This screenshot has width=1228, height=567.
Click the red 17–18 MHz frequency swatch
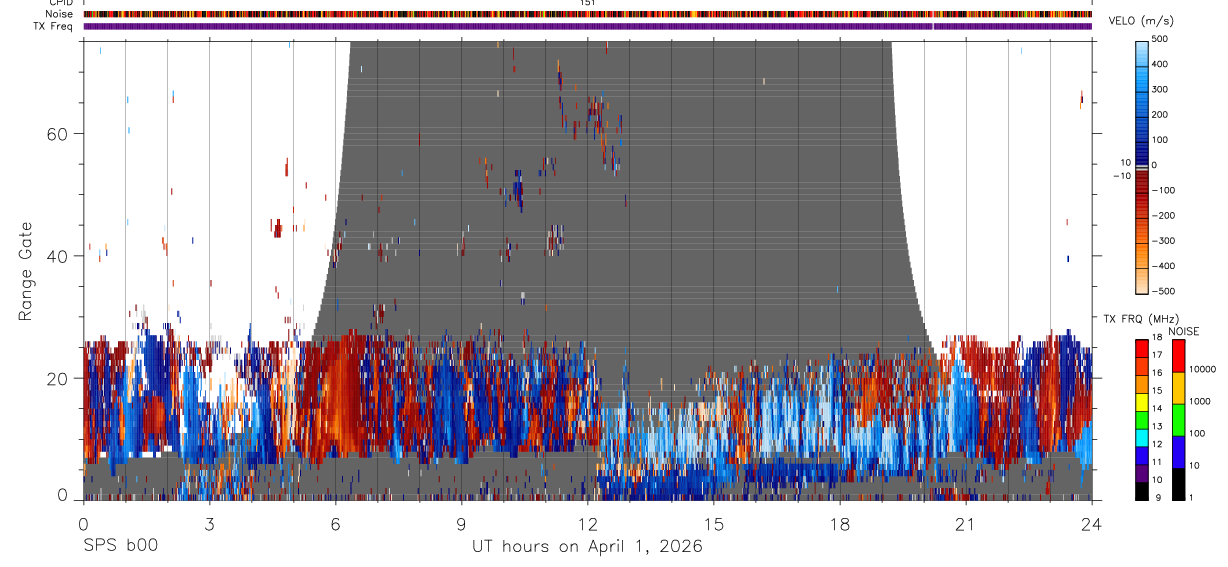pos(1142,346)
